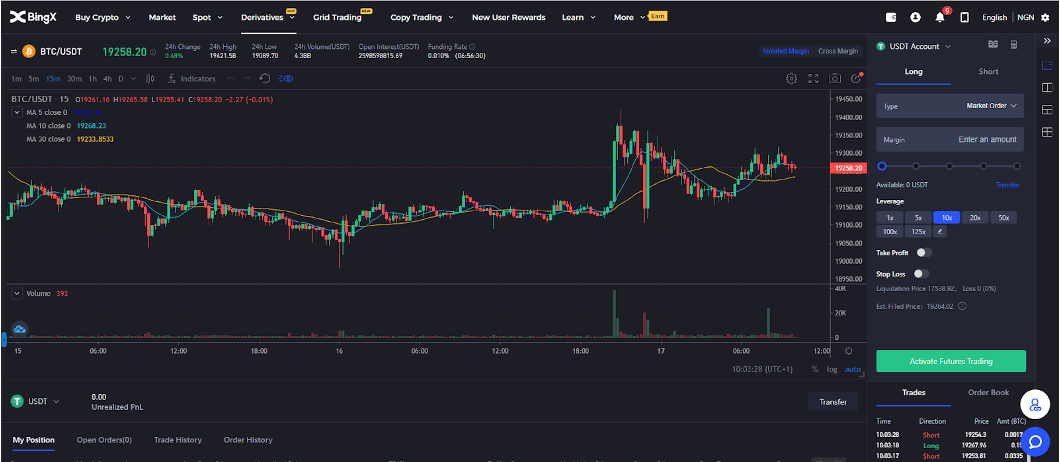Toggle the chart eye visibility icon
This screenshot has width=1060, height=462.
(285, 78)
